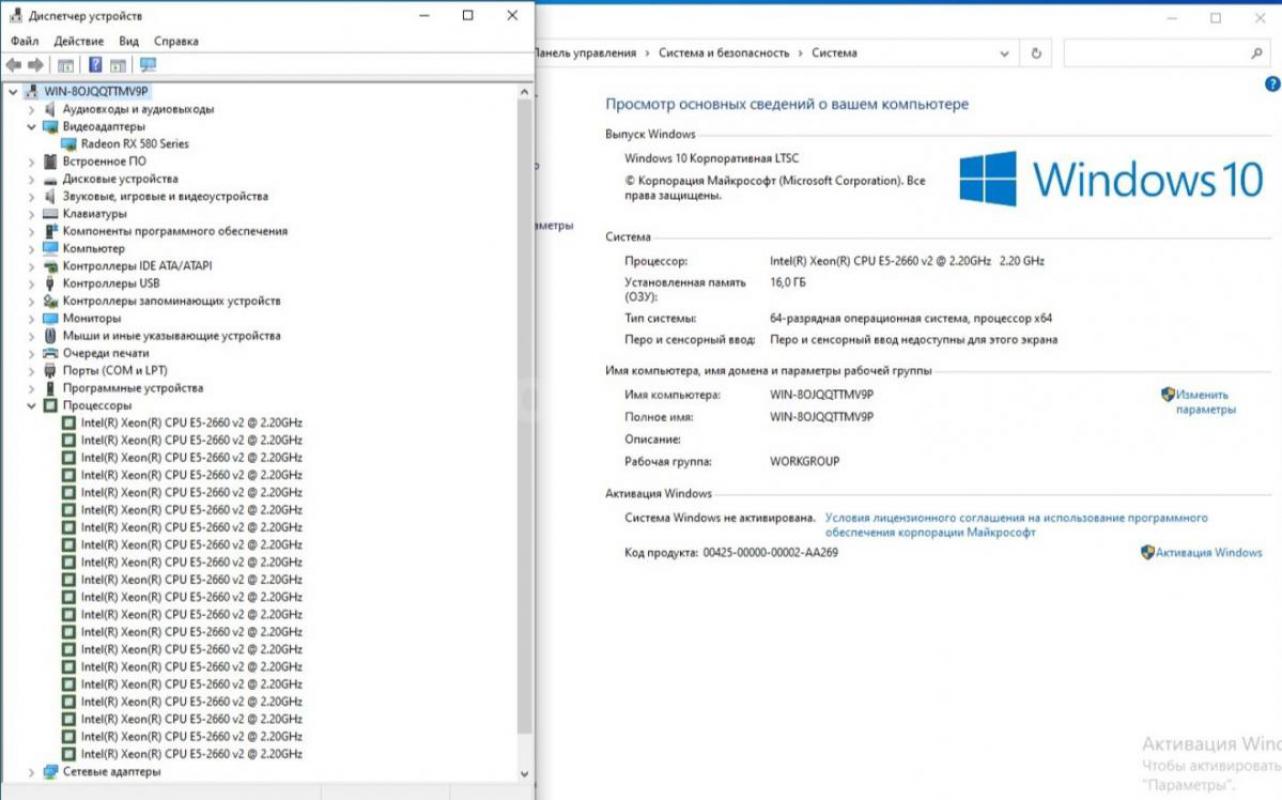Click the speaker icon beside Аудиовходы и аудиовыходы

51,109
